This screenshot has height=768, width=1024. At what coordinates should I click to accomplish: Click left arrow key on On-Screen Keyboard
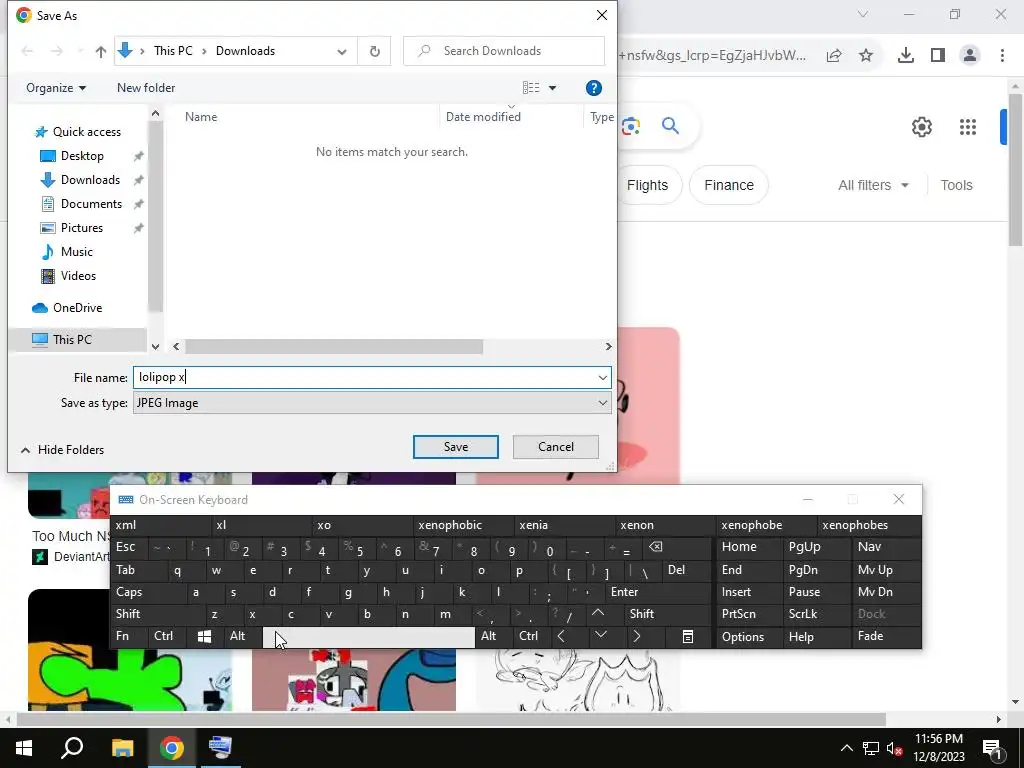tap(562, 636)
